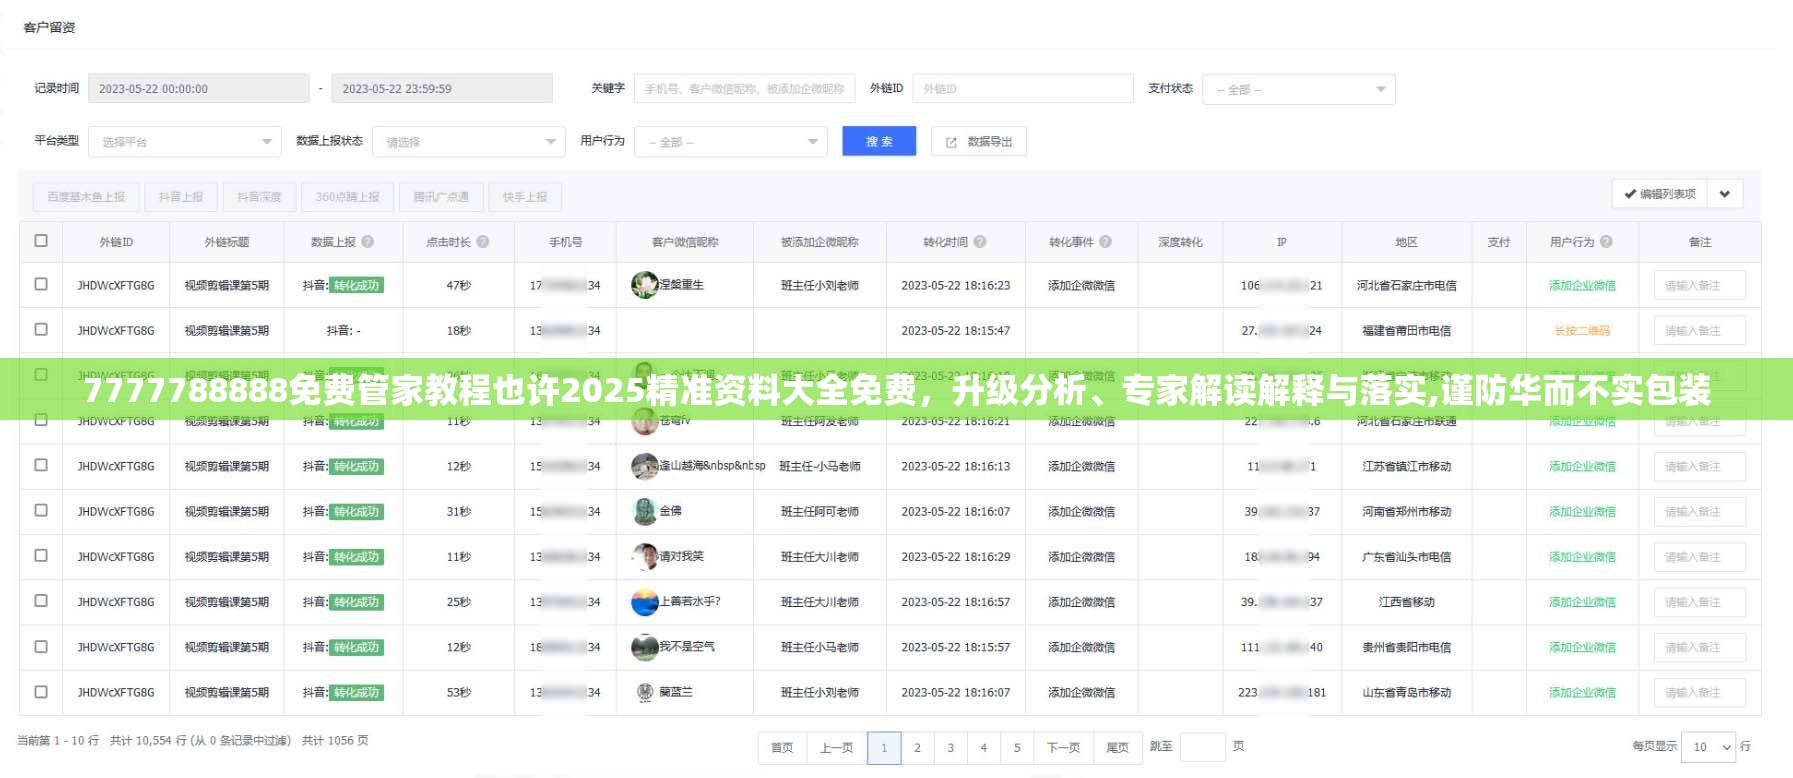Screen dimensions: 1793x778
Task: Toggle the select-all checkbox in table header
Action: click(x=41, y=241)
